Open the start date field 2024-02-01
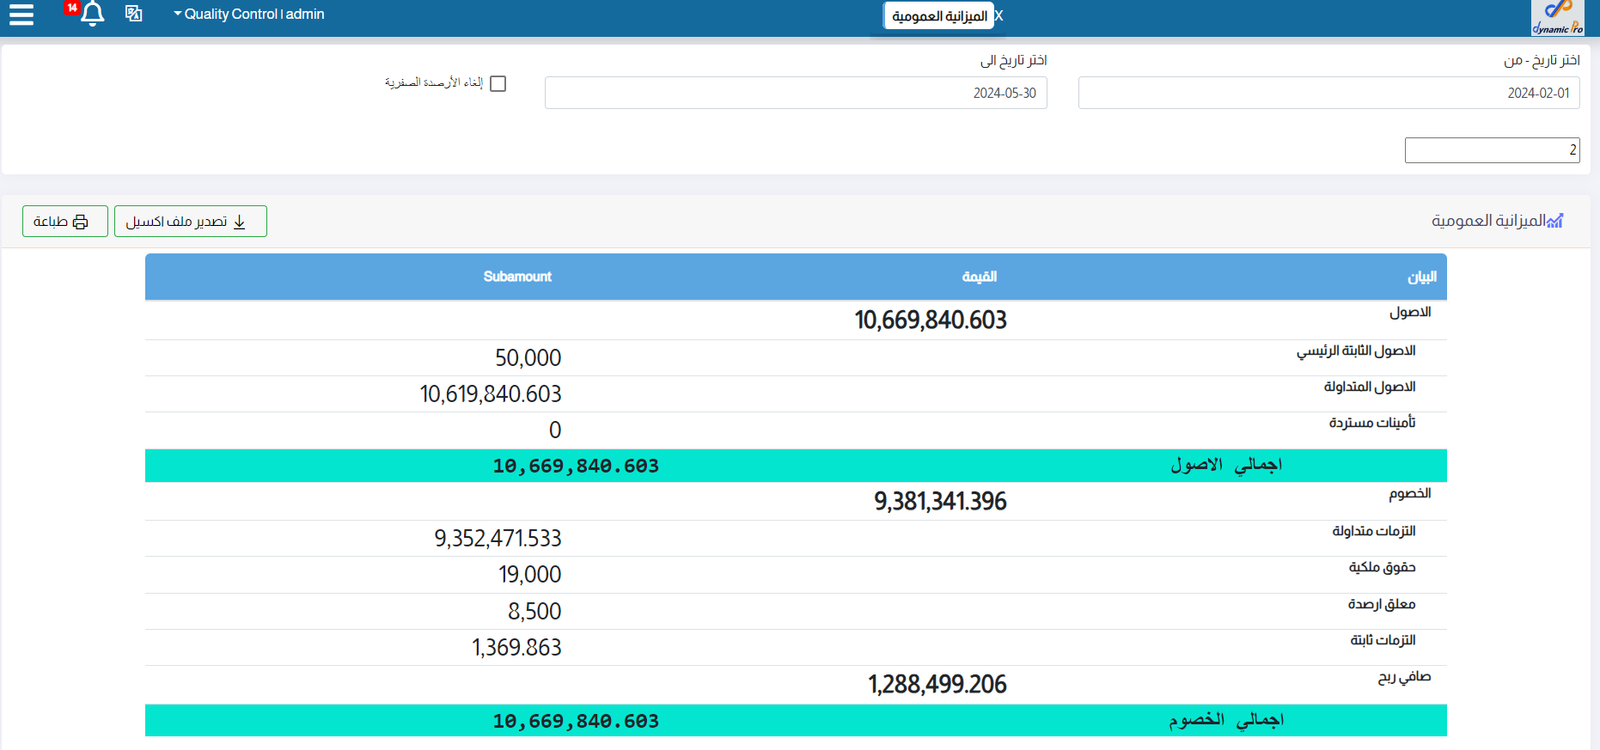The width and height of the screenshot is (1600, 750). tap(1328, 93)
